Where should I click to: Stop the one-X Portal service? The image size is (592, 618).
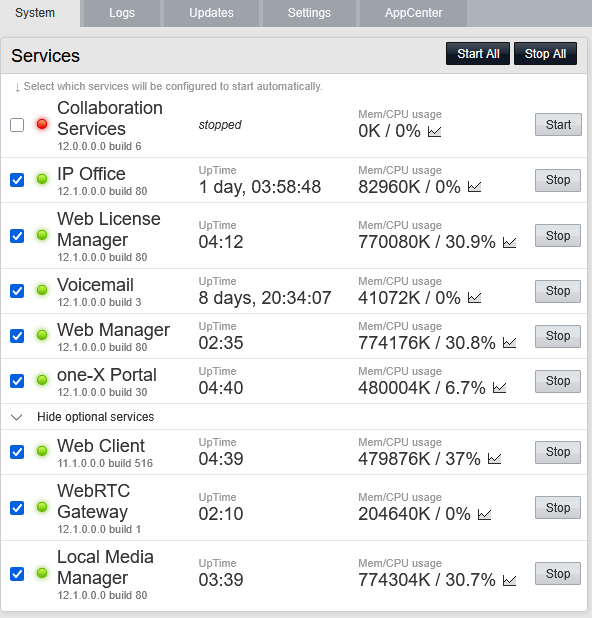558,381
